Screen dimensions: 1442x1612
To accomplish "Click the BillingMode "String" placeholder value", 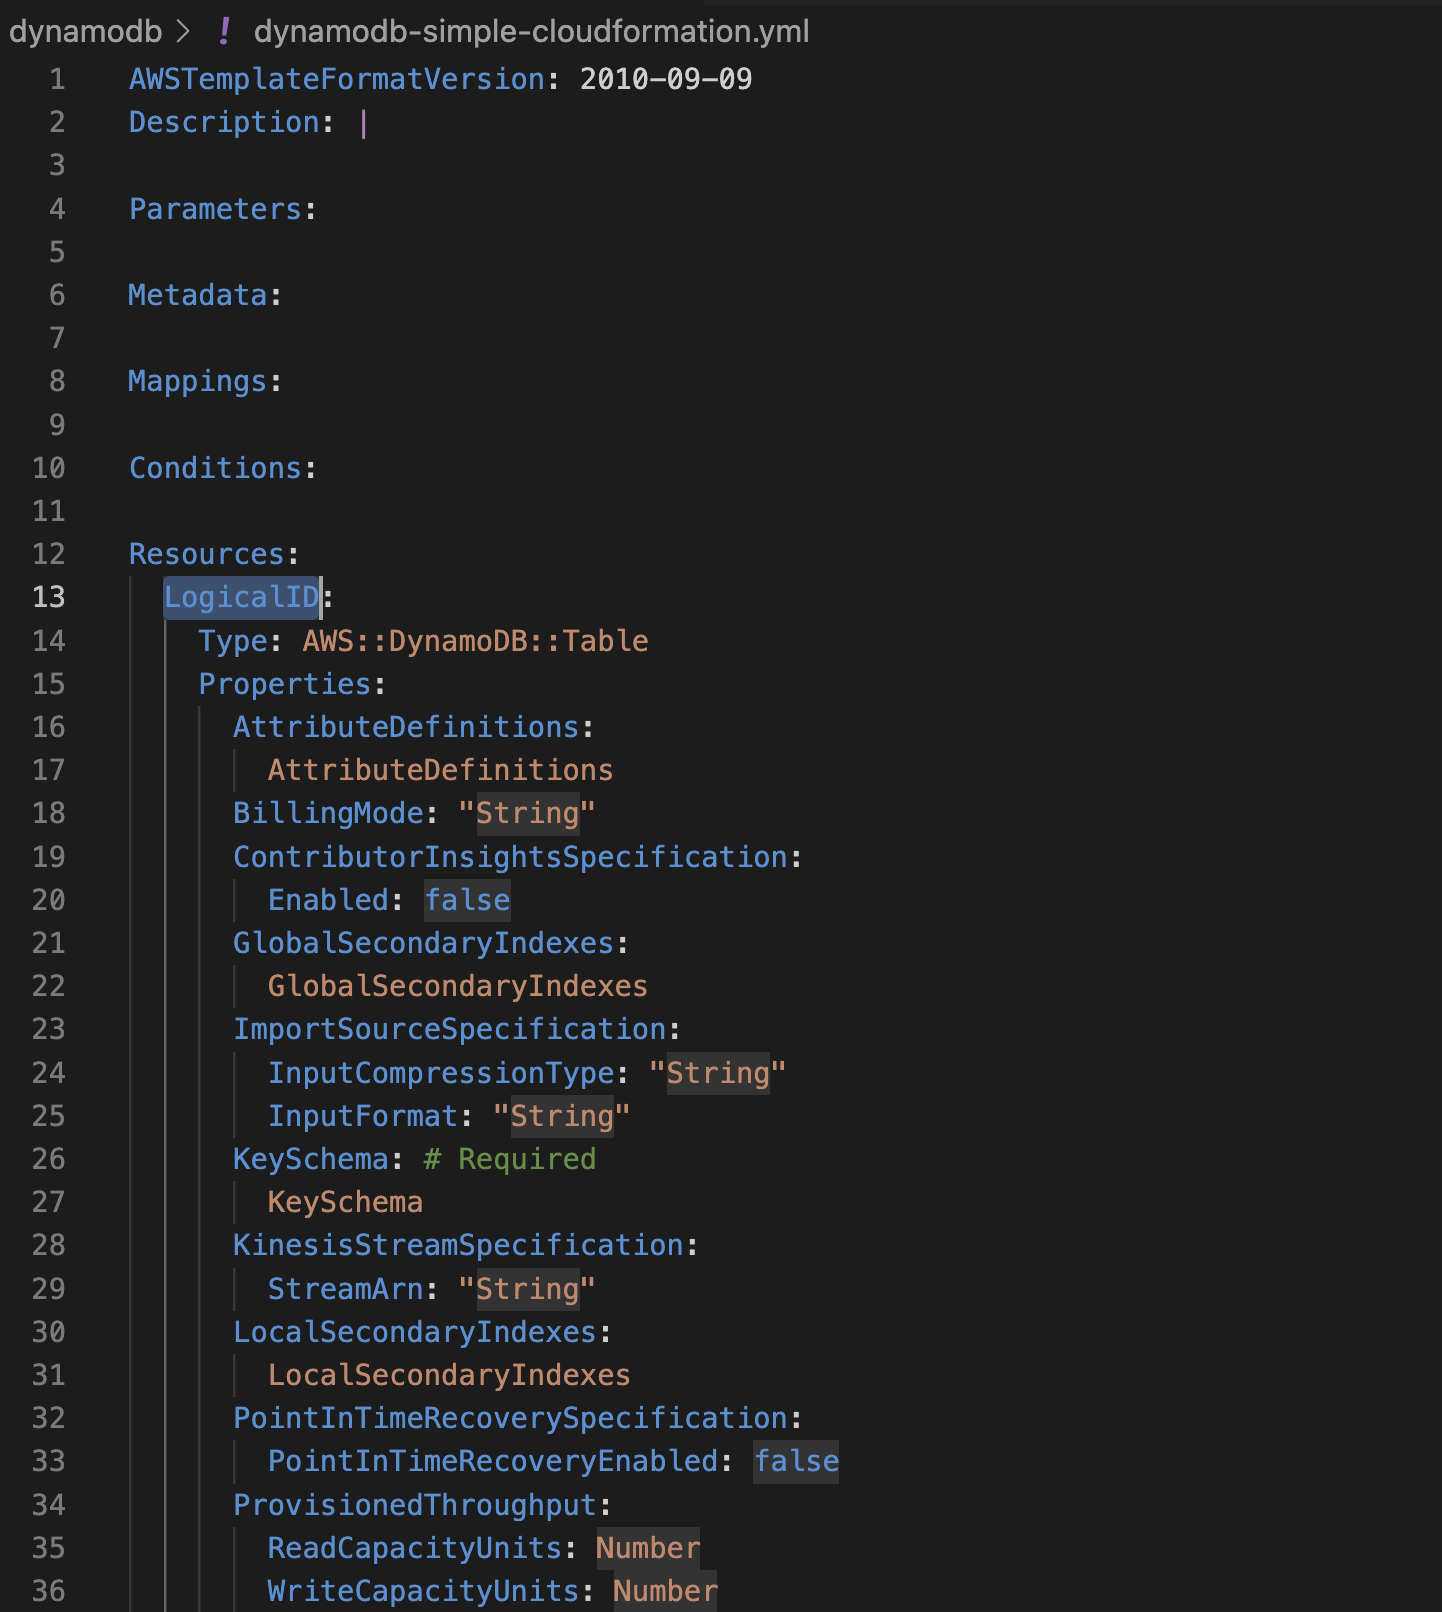I will (x=527, y=813).
